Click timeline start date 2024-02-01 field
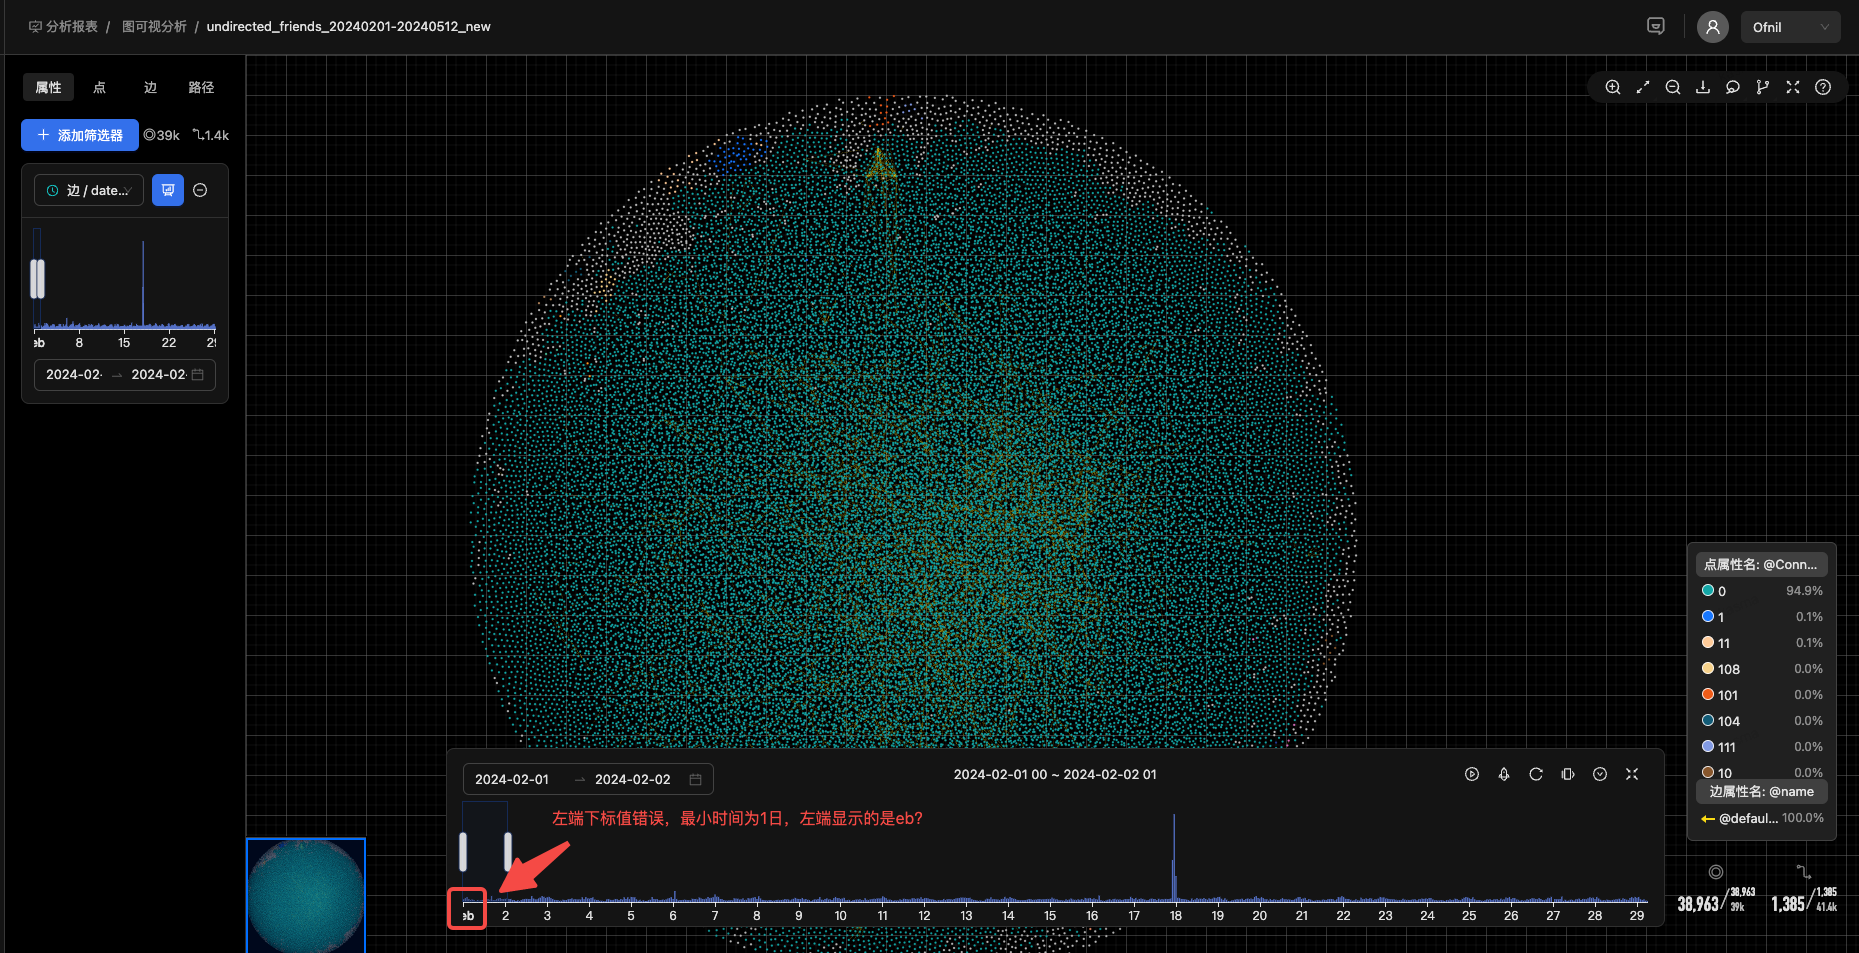The height and width of the screenshot is (953, 1859). pyautogui.click(x=512, y=779)
